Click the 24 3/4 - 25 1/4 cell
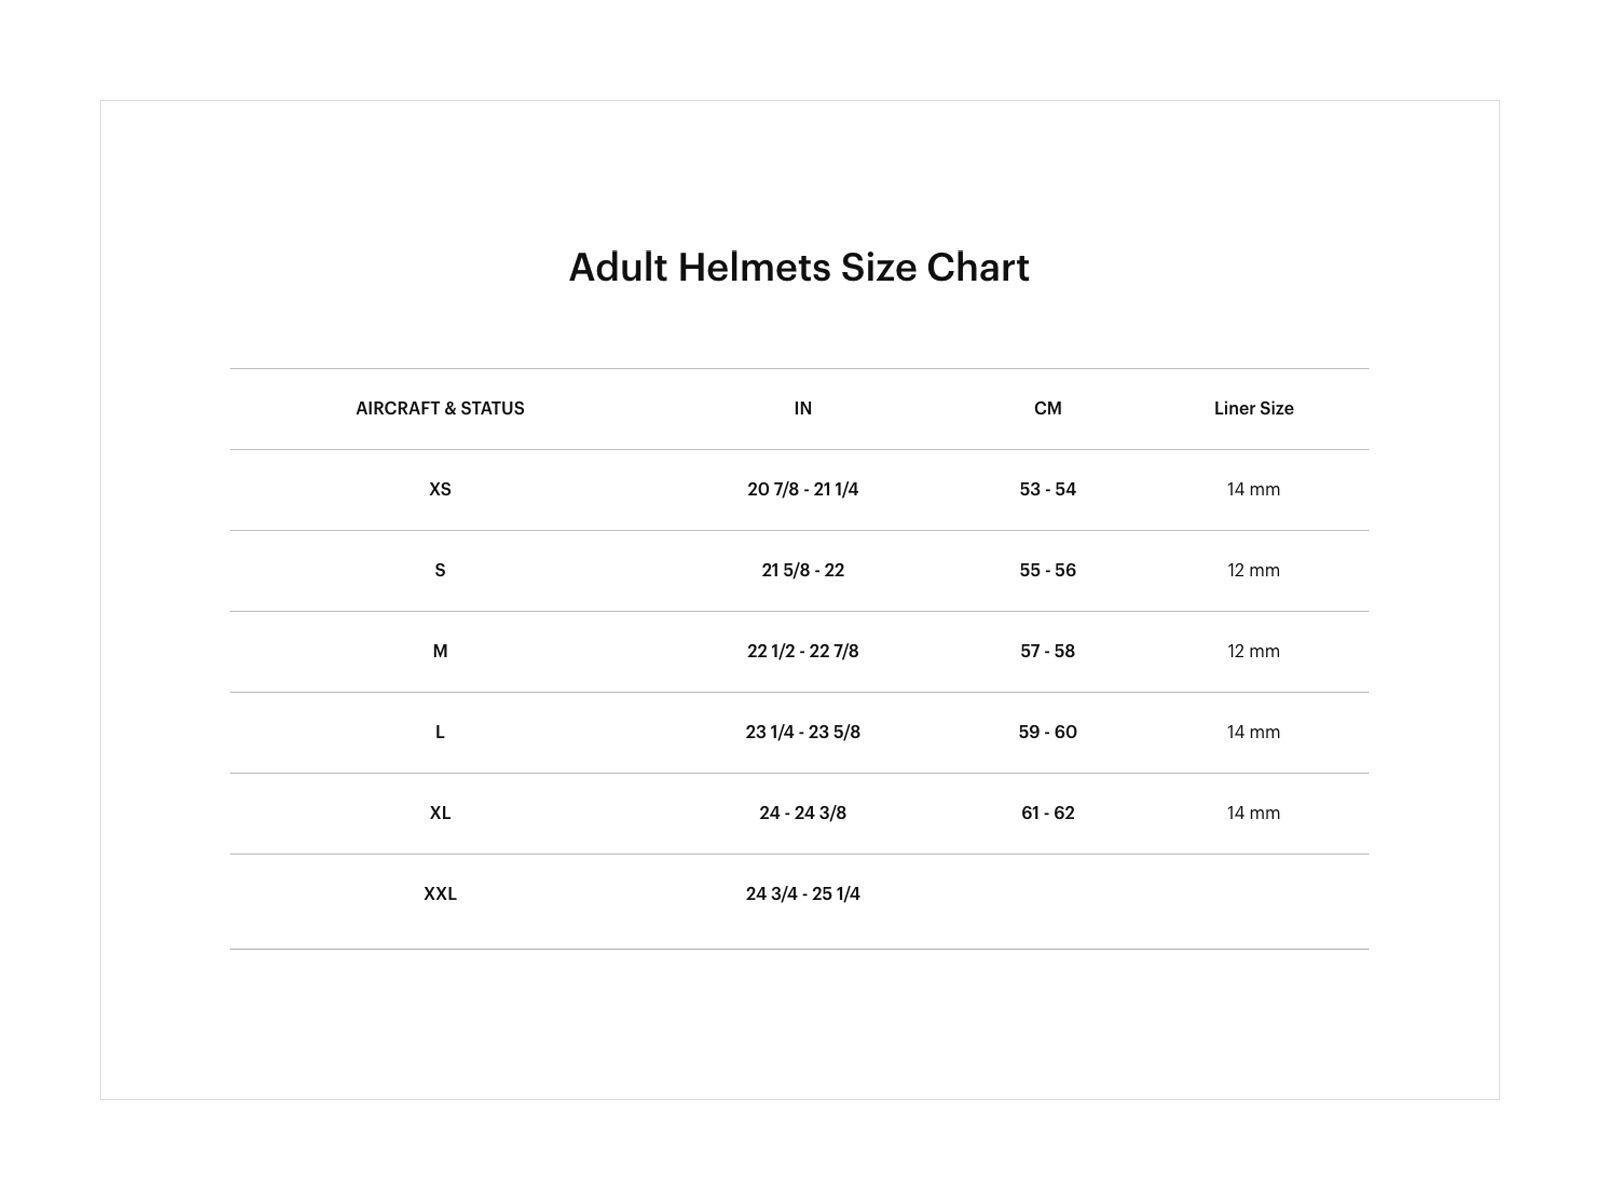Image resolution: width=1600 pixels, height=1200 pixels. coord(803,894)
